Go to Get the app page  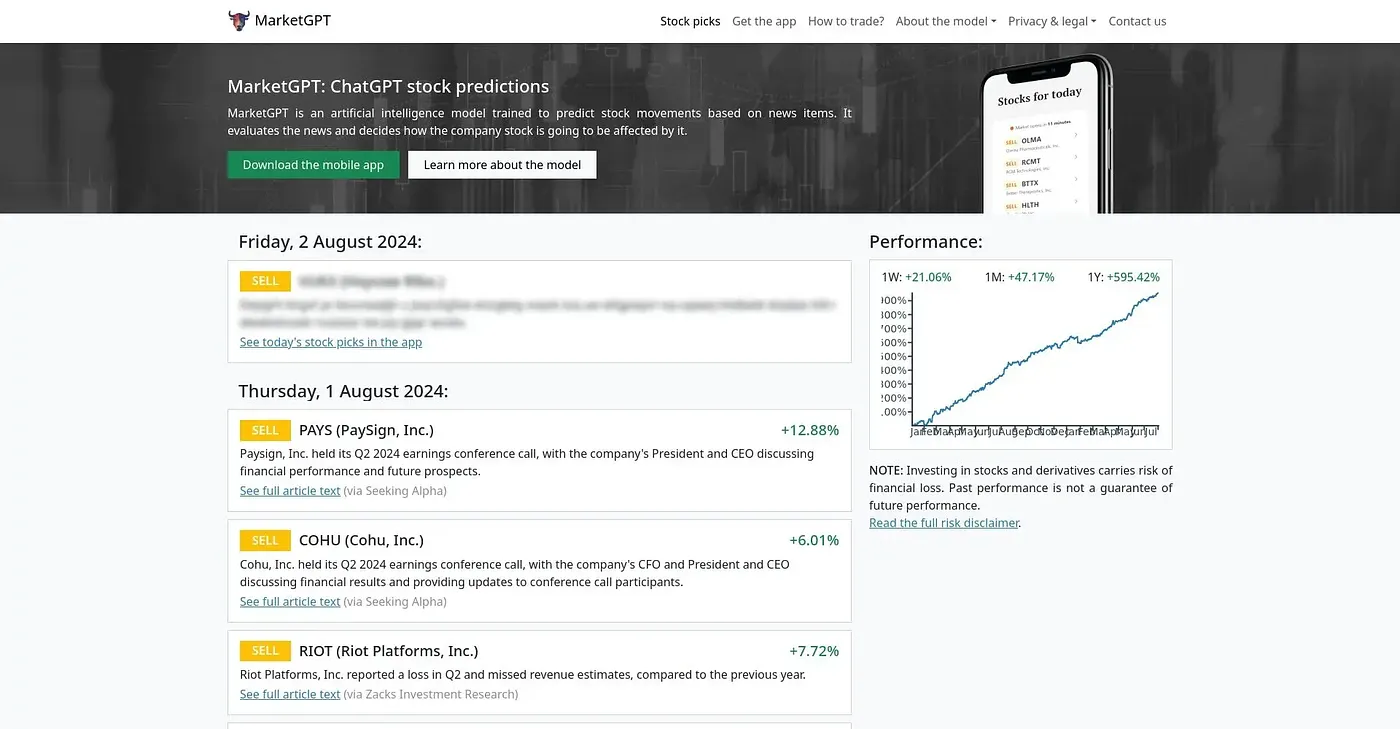(764, 21)
